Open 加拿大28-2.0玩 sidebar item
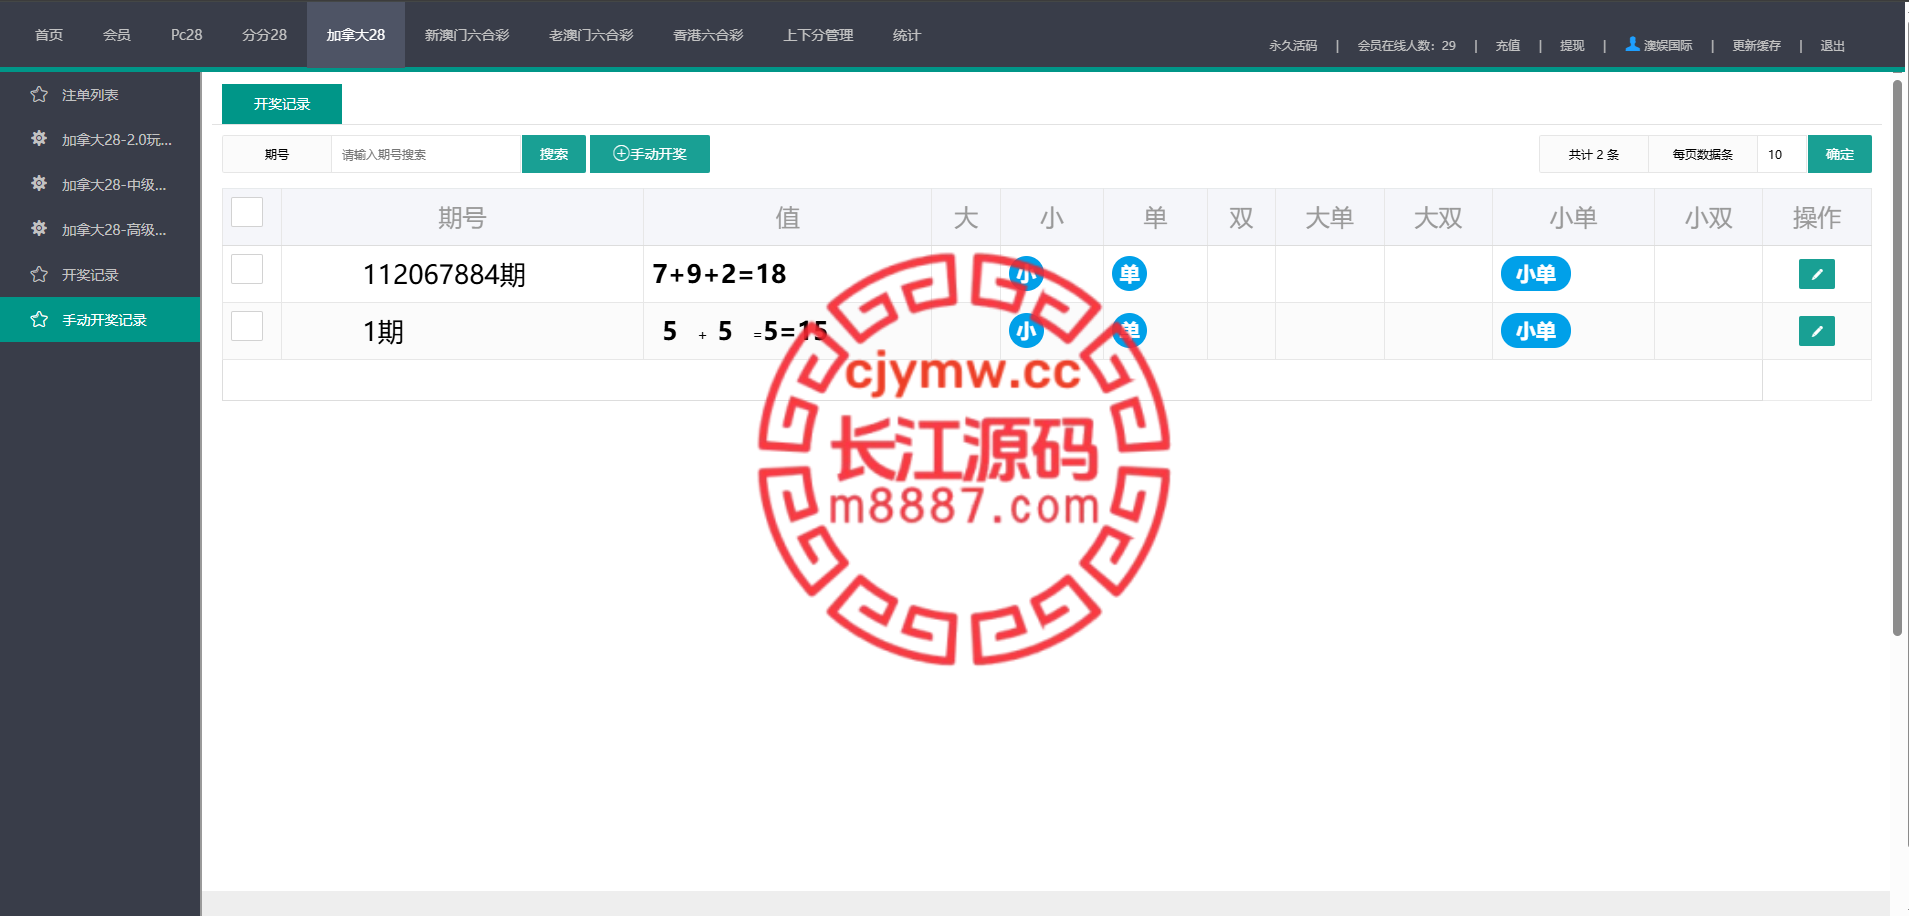Screen dimensions: 1909x916 click(100, 140)
